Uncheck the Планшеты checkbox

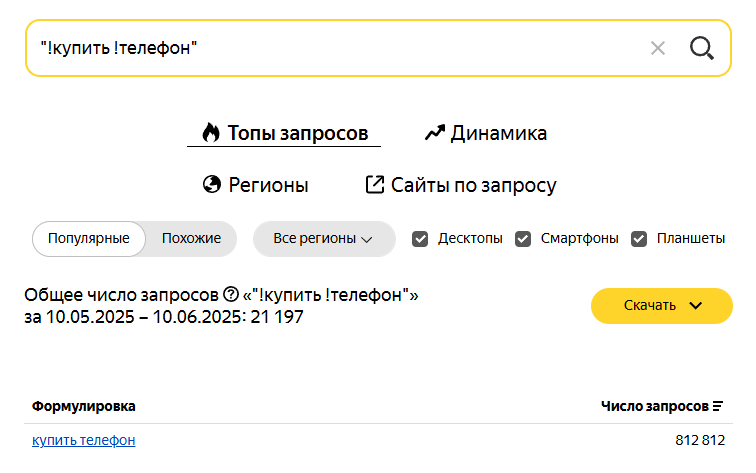click(x=639, y=239)
